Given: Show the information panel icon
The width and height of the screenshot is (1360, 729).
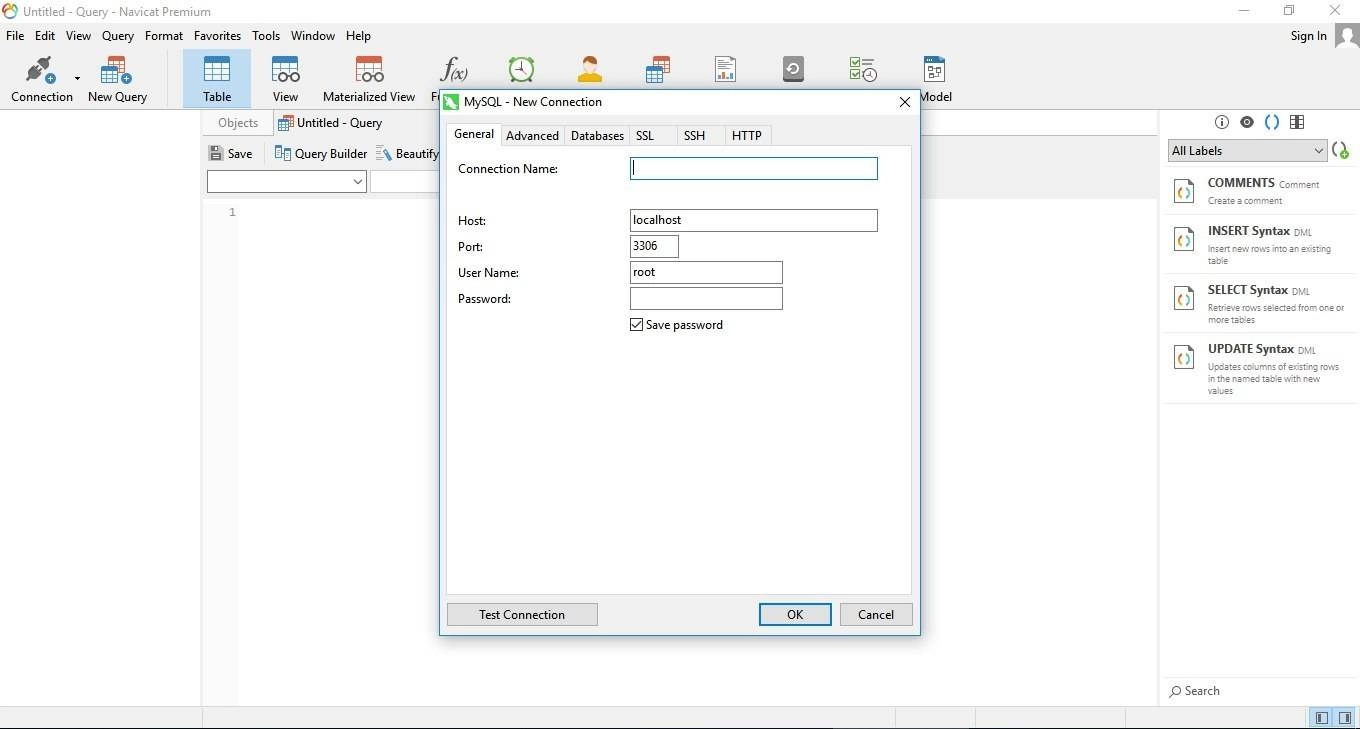Looking at the screenshot, I should pyautogui.click(x=1221, y=122).
